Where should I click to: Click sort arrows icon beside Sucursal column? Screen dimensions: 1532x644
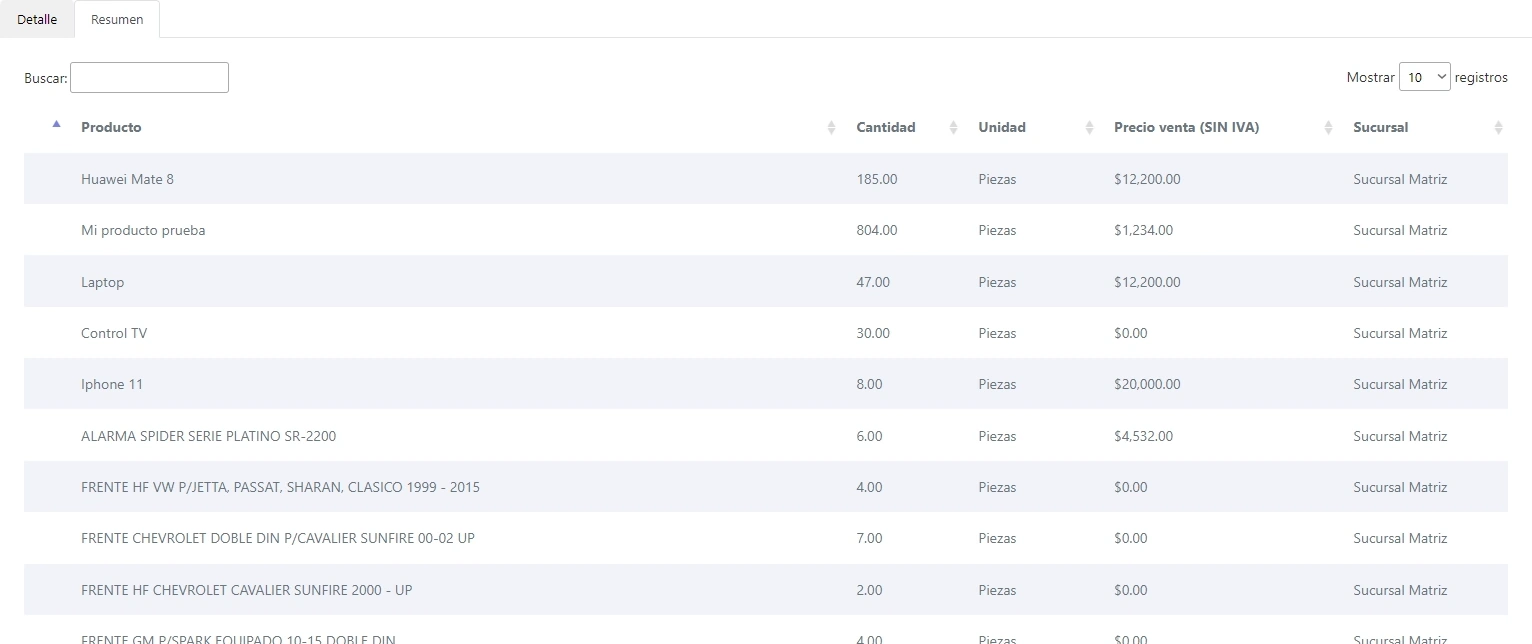pyautogui.click(x=1497, y=128)
